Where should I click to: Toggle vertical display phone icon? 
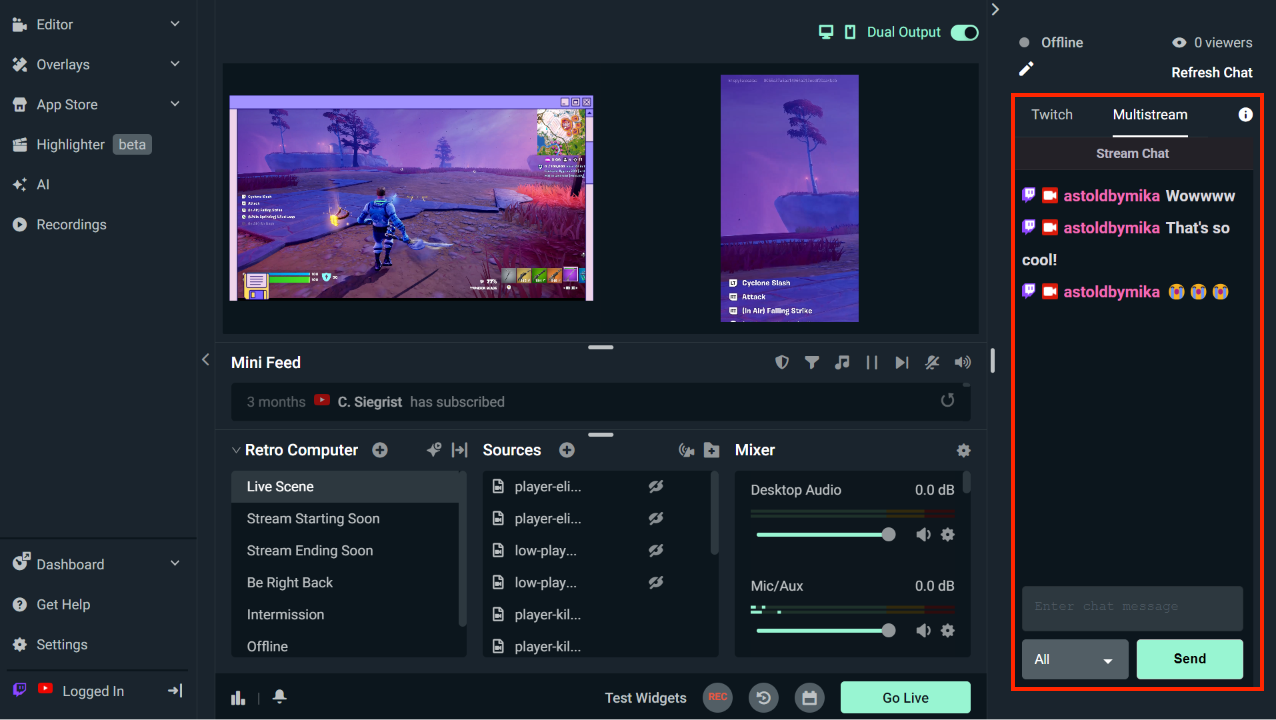coord(850,32)
